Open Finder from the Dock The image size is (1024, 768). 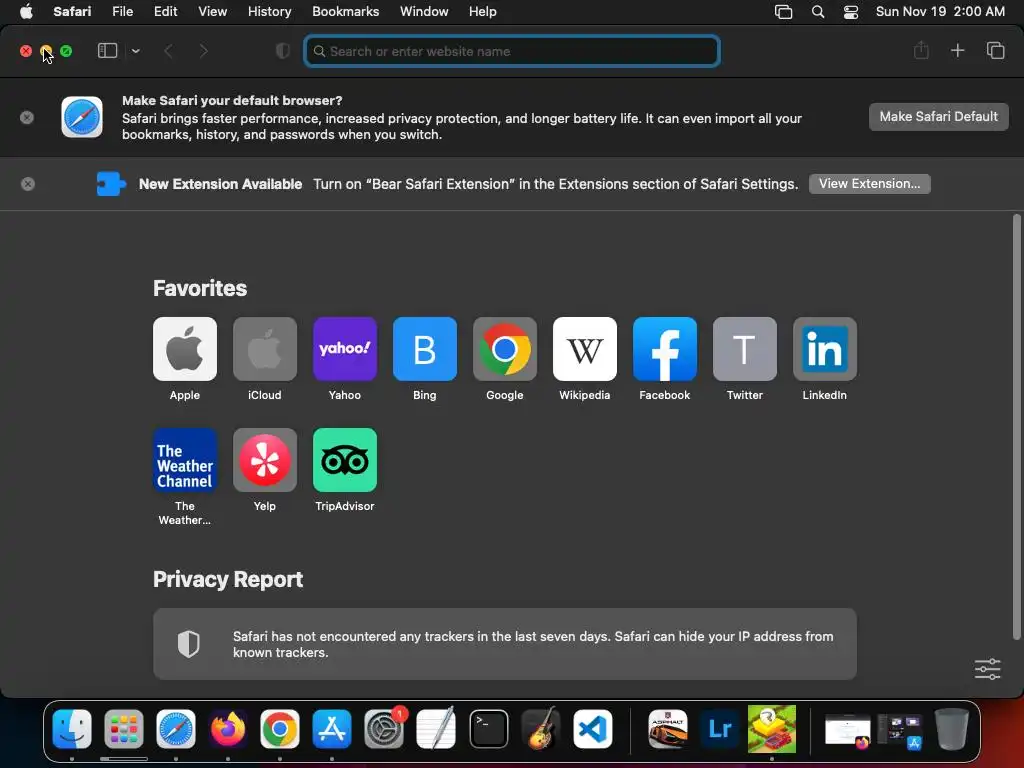[72, 728]
